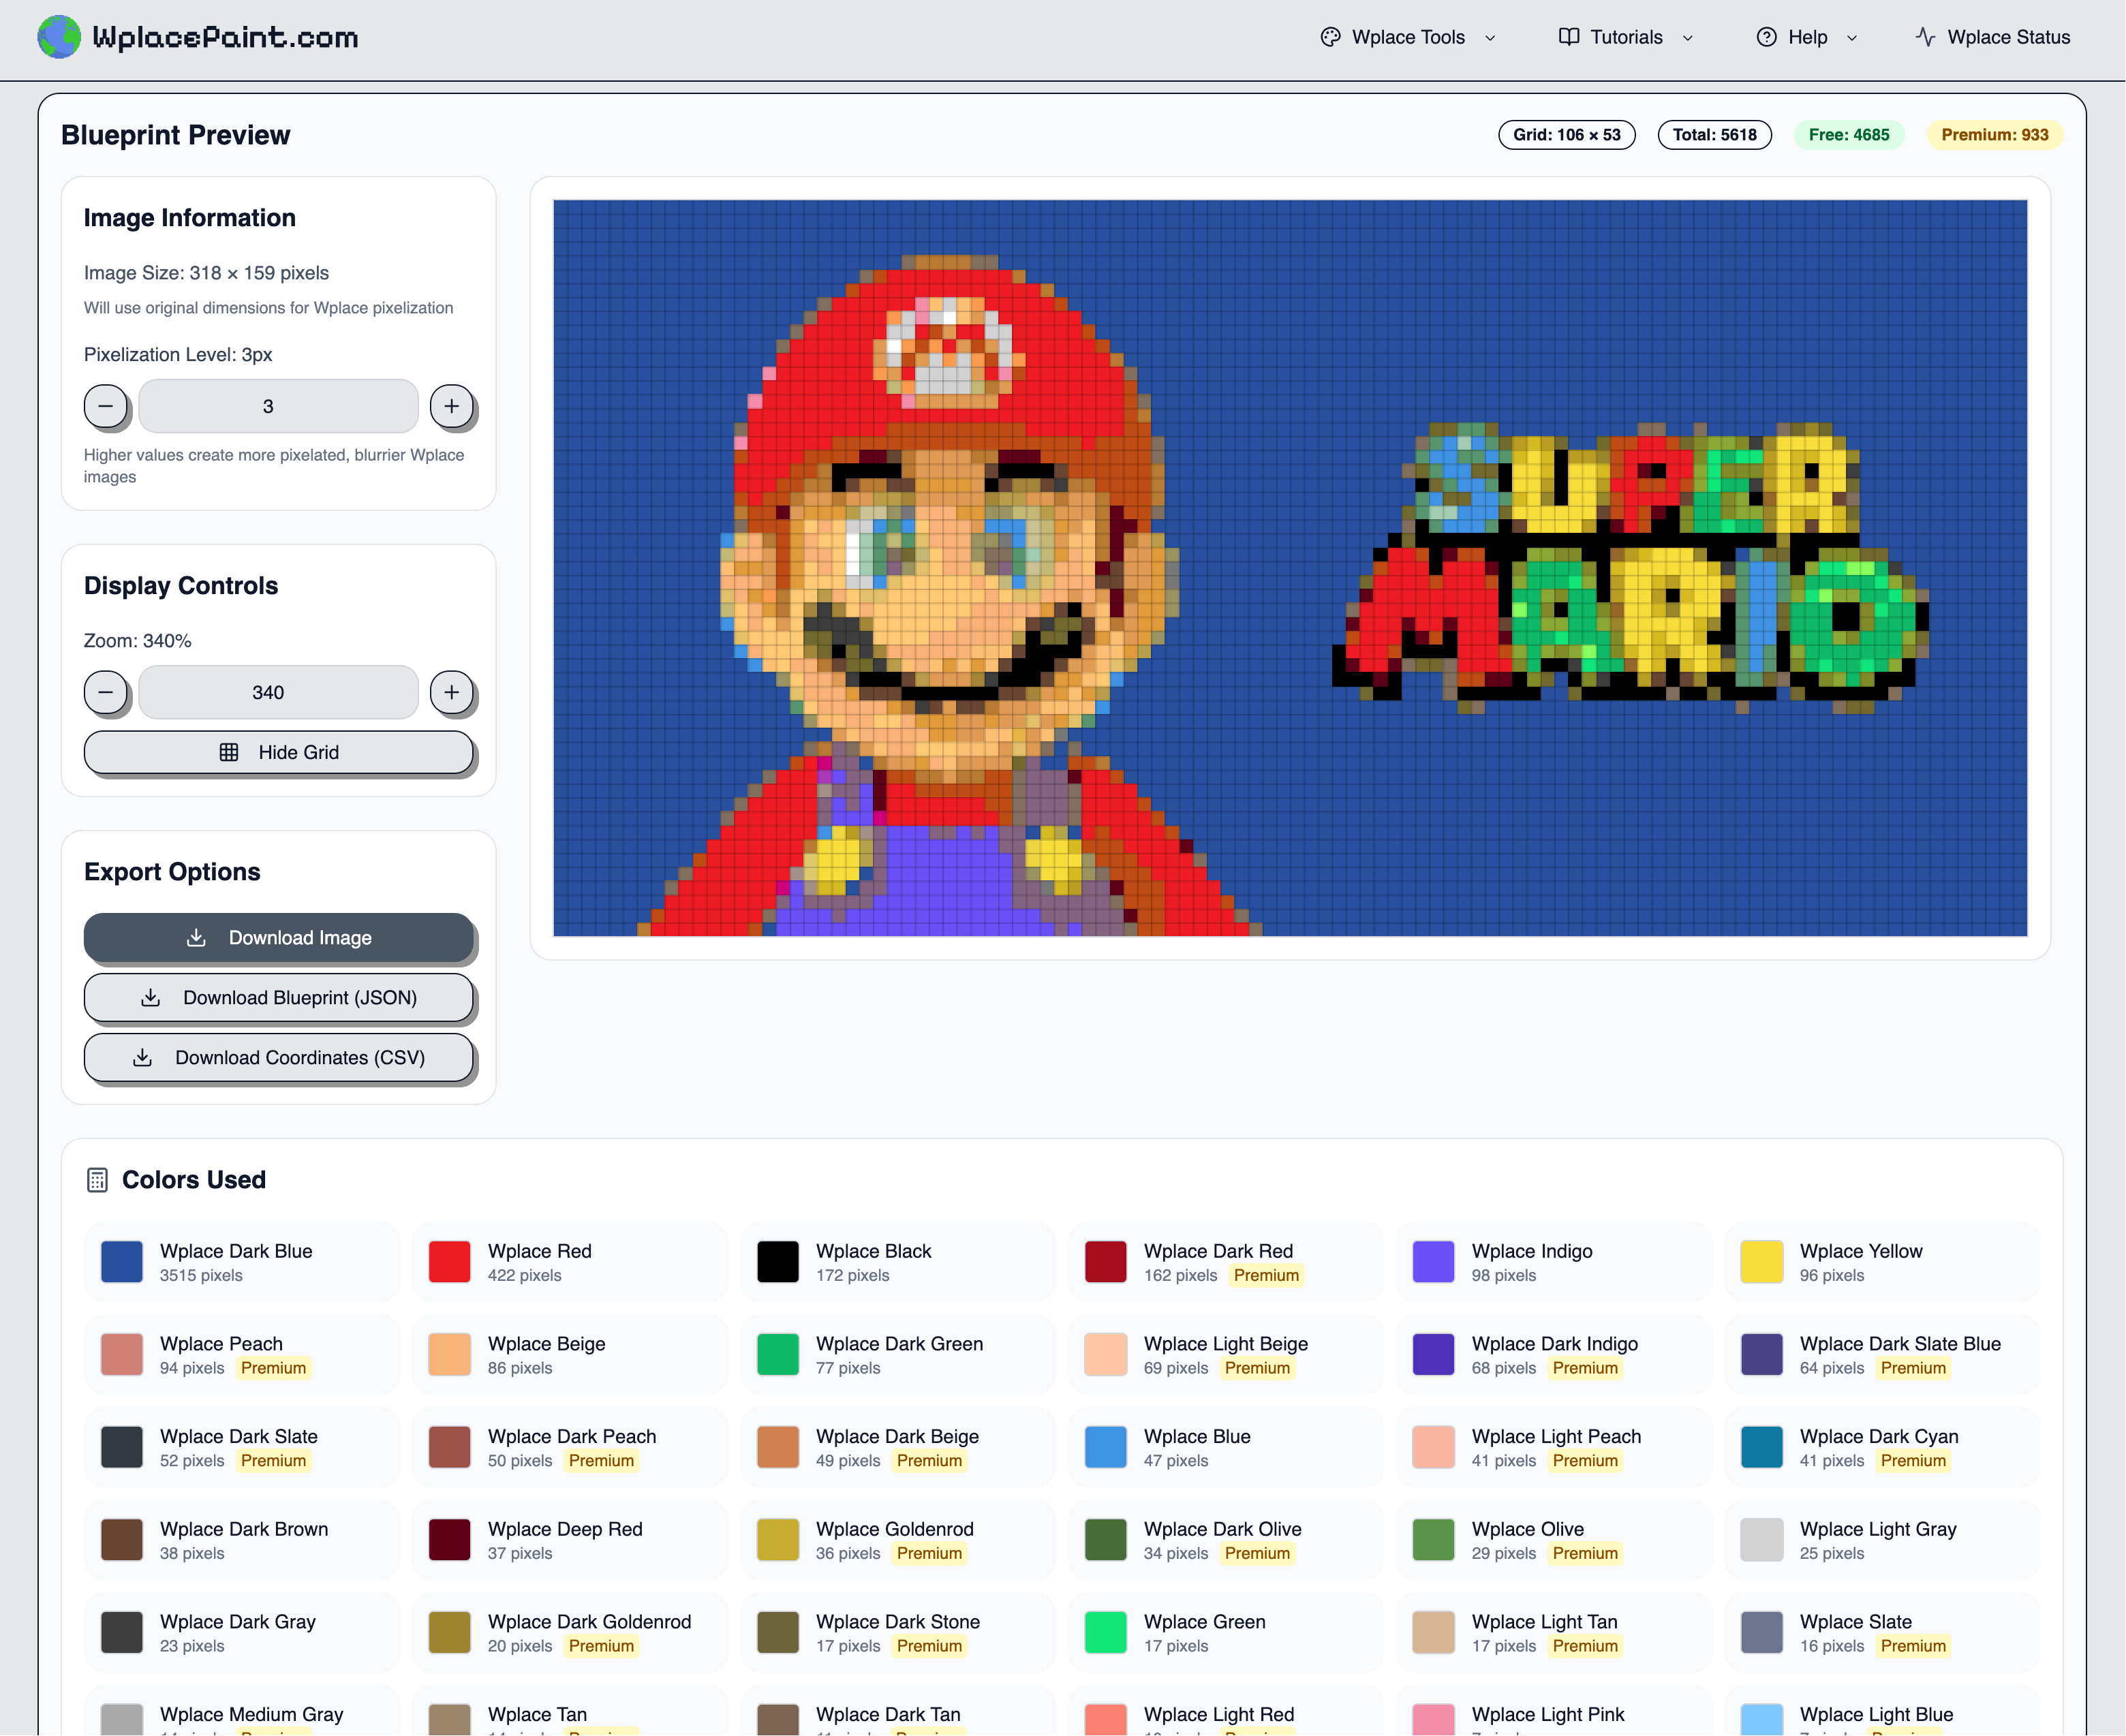Select the Wplace Red color swatch

click(450, 1262)
